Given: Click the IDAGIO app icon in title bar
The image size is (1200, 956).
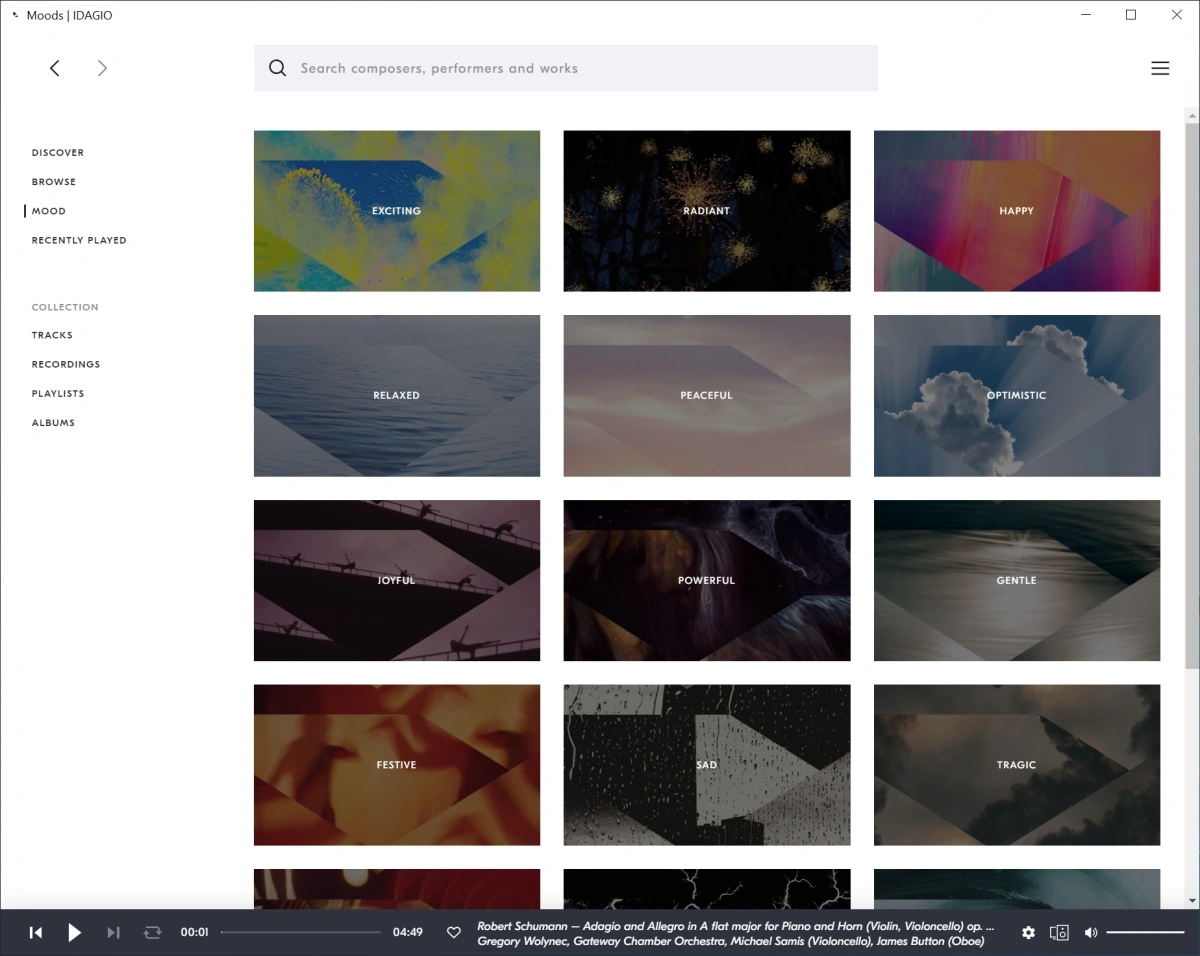Looking at the screenshot, I should pos(15,15).
